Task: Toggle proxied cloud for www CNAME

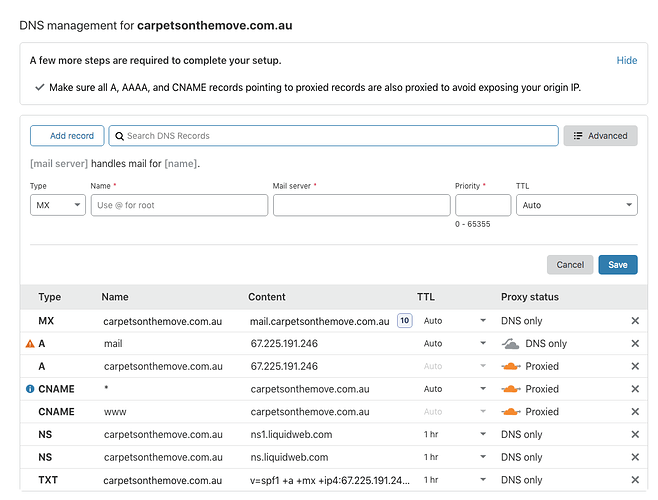Action: click(510, 412)
